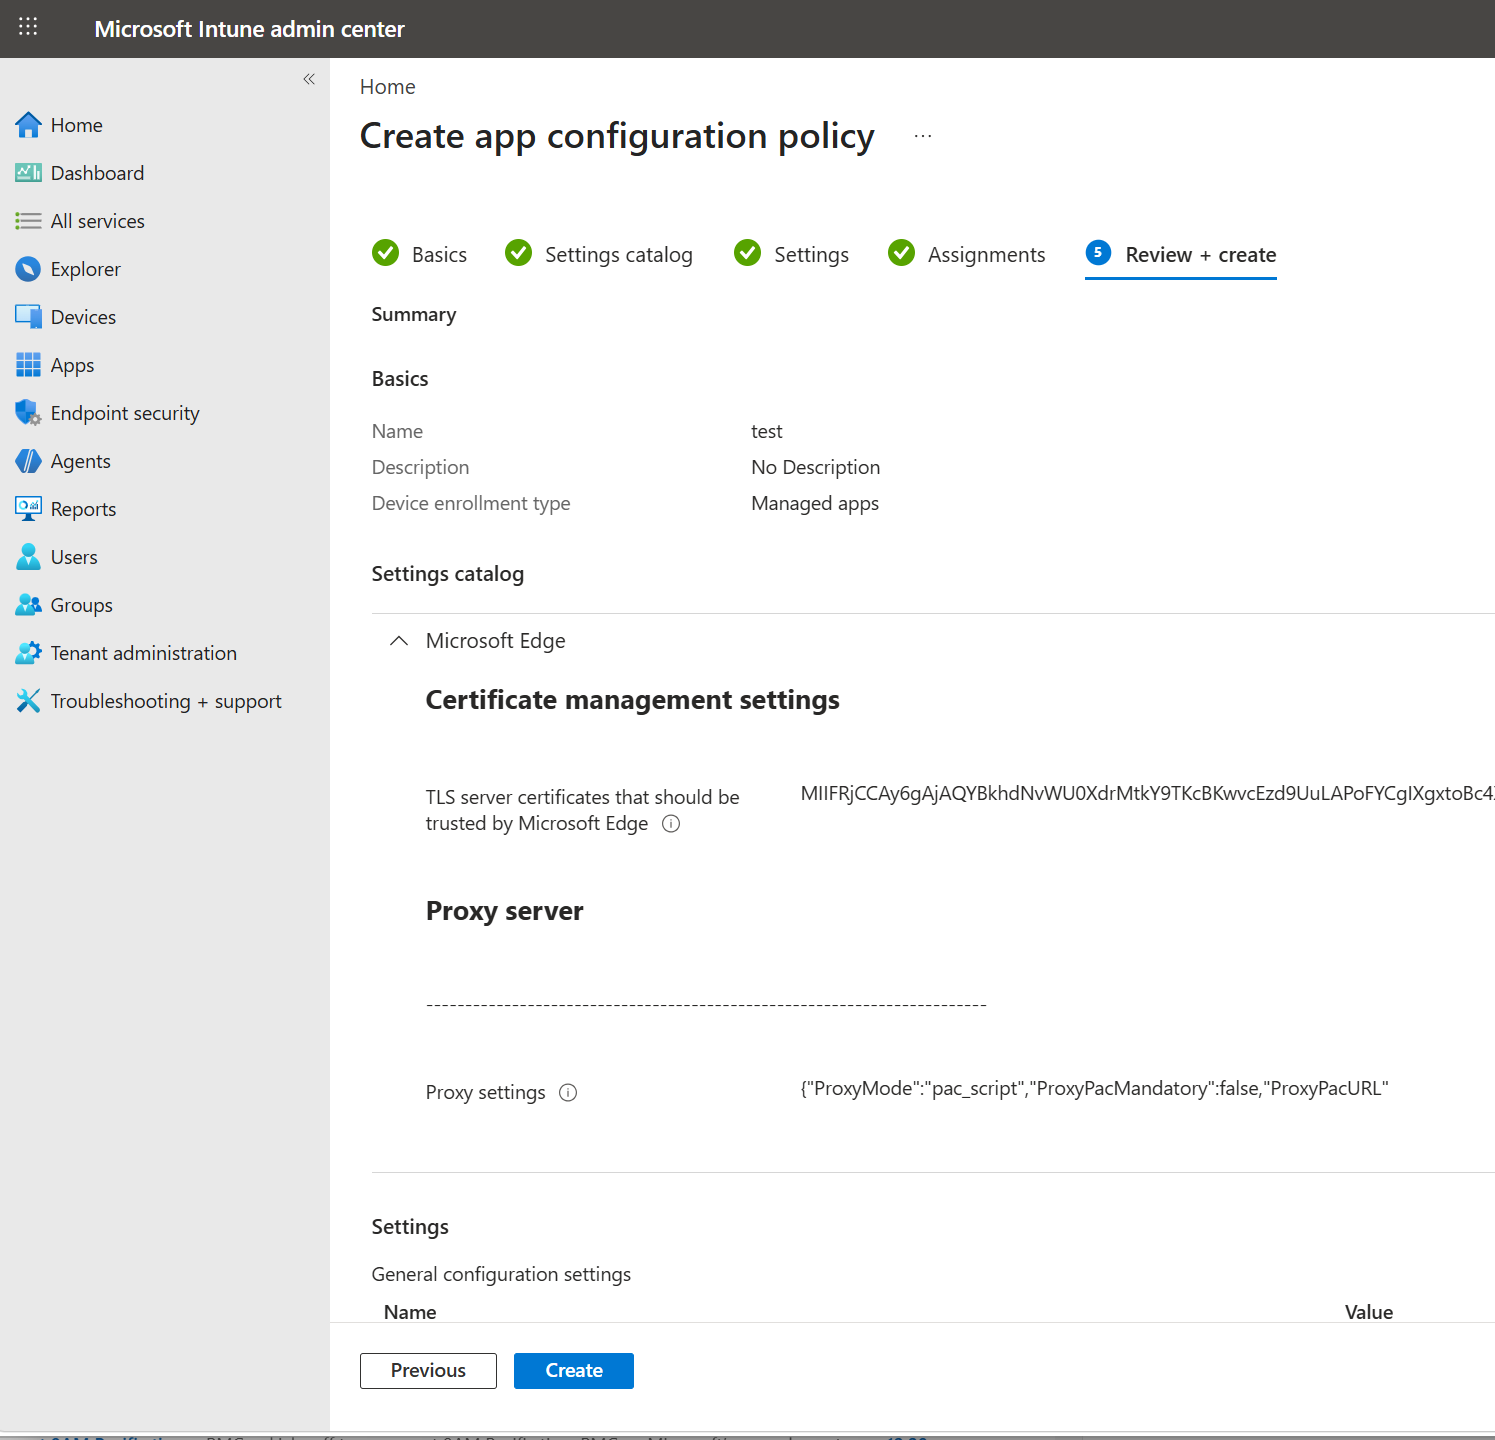Click the 'No Description' value
Image resolution: width=1495 pixels, height=1440 pixels.
(x=815, y=467)
